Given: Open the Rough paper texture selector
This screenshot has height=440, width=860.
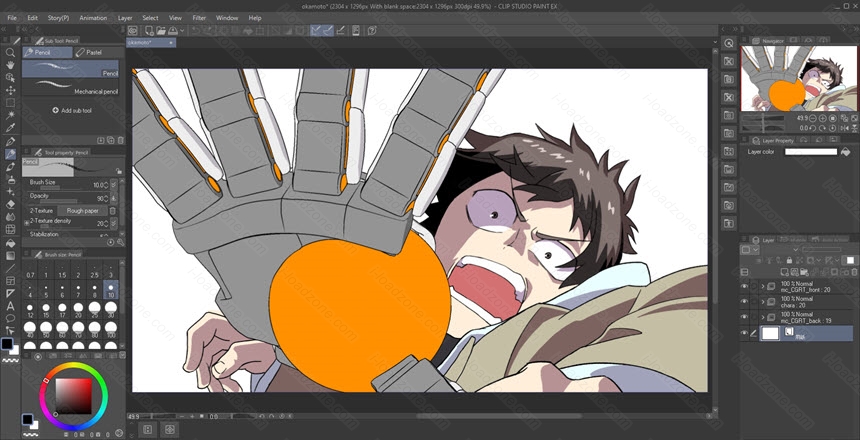Looking at the screenshot, I should click(x=83, y=211).
